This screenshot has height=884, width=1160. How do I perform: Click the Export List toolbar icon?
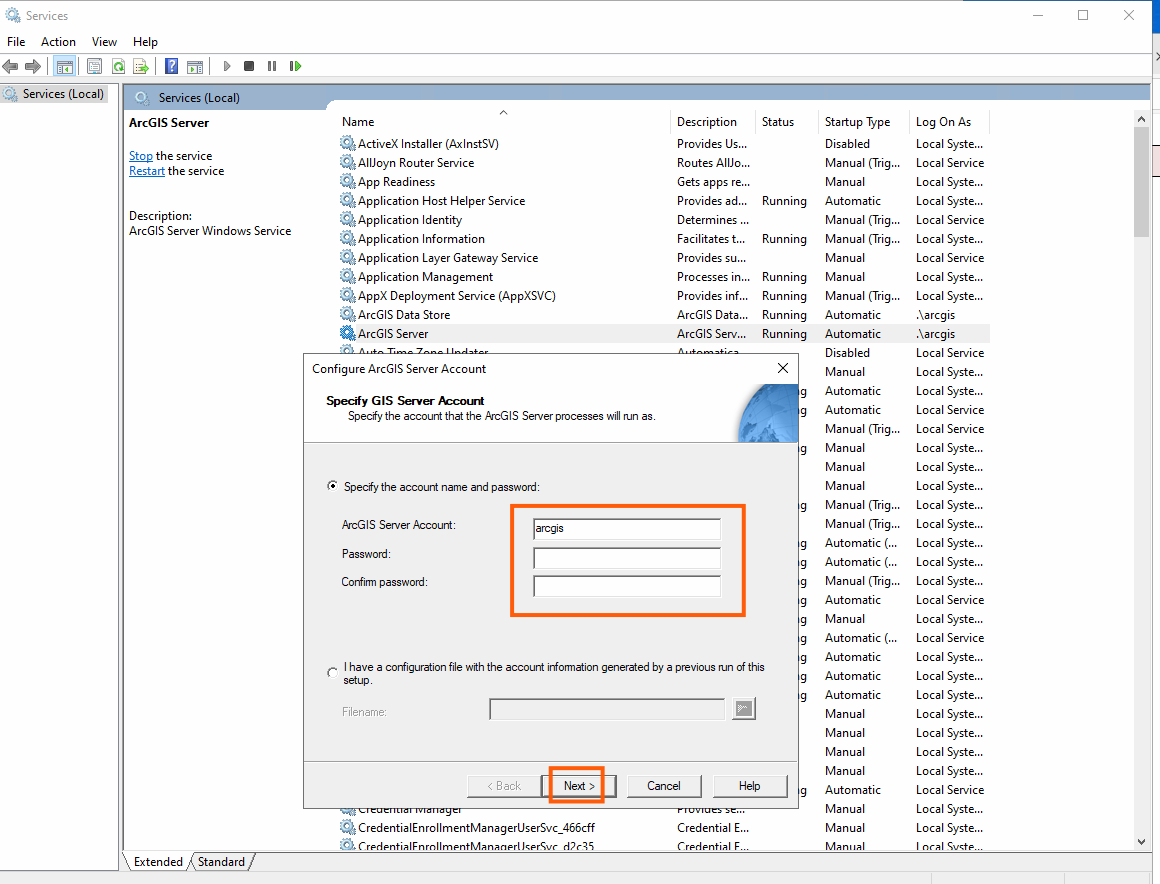pos(141,67)
